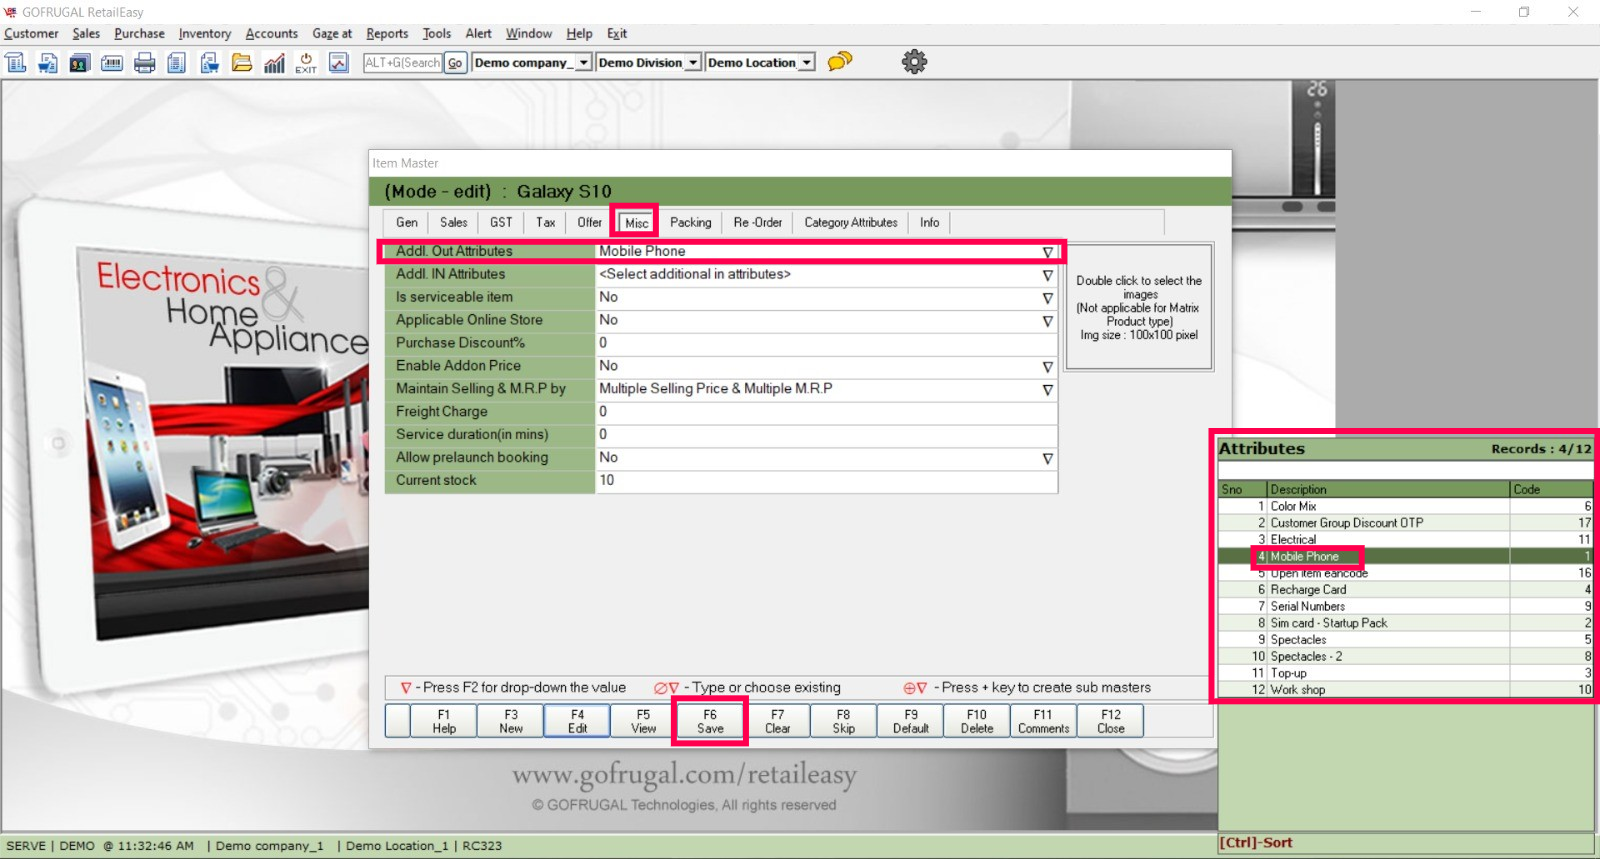The image size is (1600, 859).
Task: Click the printer icon in toolbar
Action: coord(145,63)
